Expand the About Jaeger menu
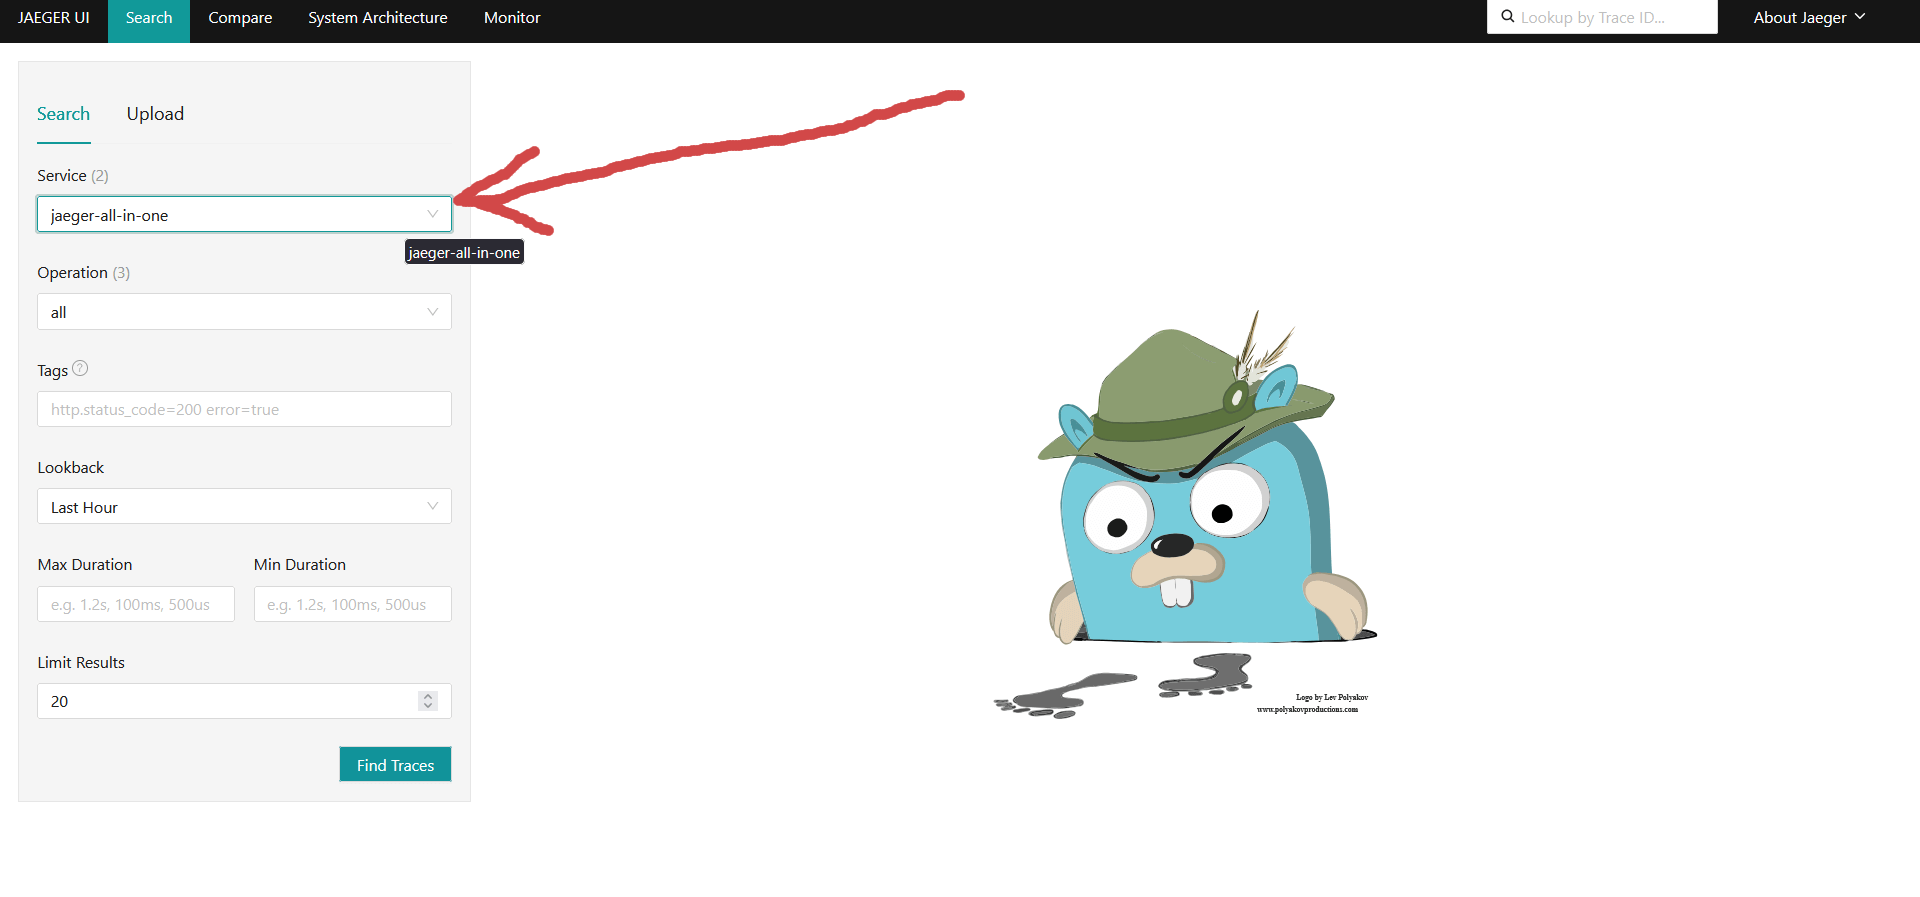The image size is (1920, 897). click(x=1809, y=17)
